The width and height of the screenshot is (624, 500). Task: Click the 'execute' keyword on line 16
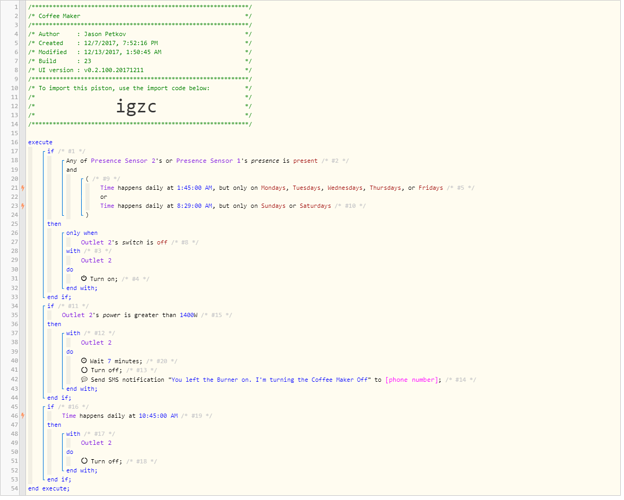tap(40, 143)
